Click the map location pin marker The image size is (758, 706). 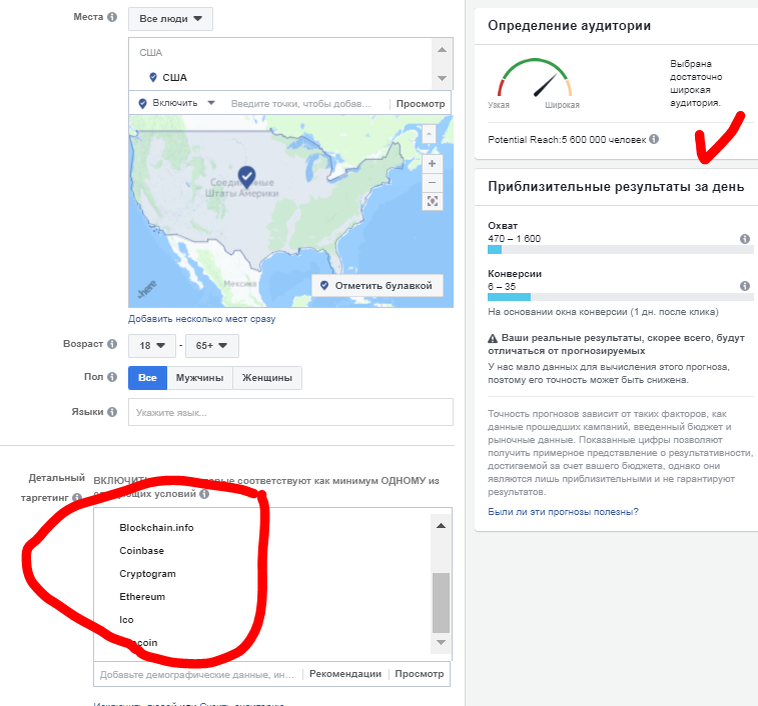coord(247,177)
